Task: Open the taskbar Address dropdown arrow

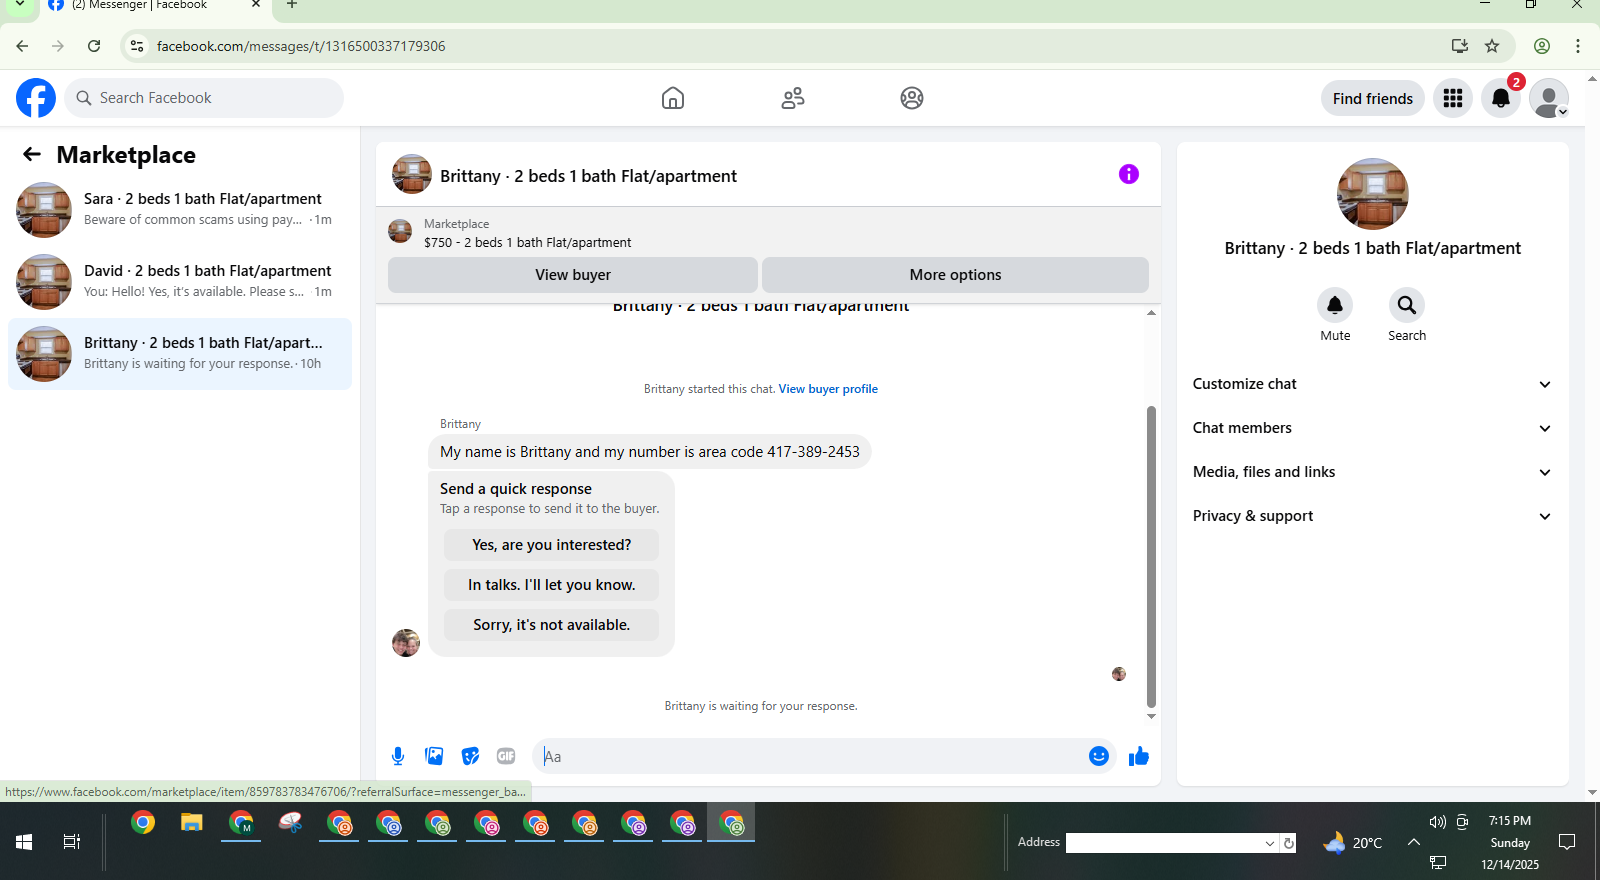Action: (1270, 843)
